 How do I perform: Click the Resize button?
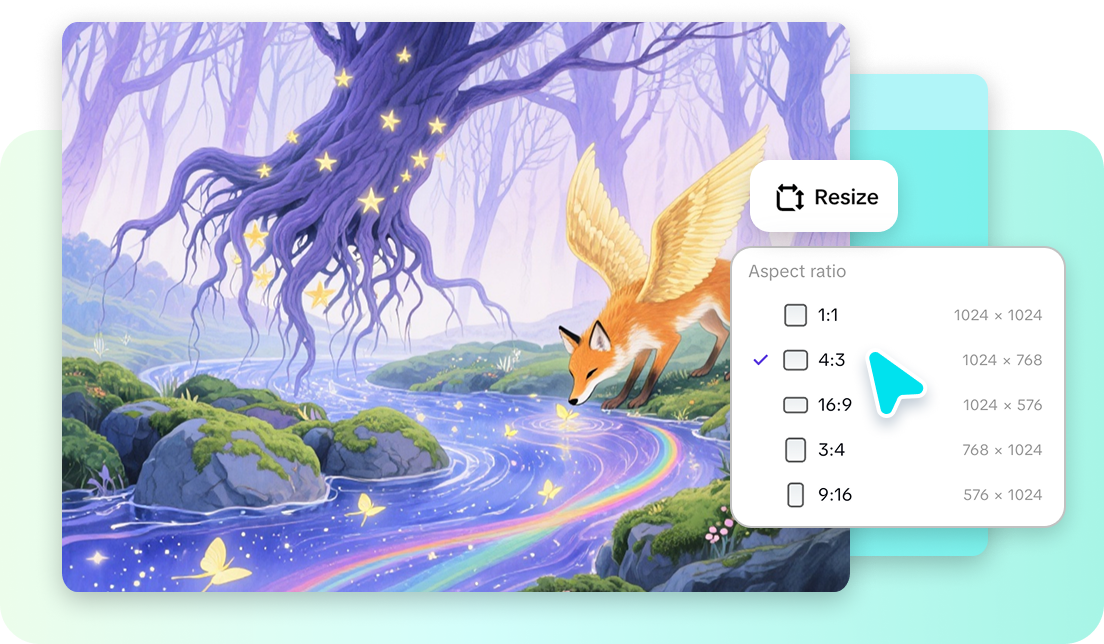click(824, 196)
